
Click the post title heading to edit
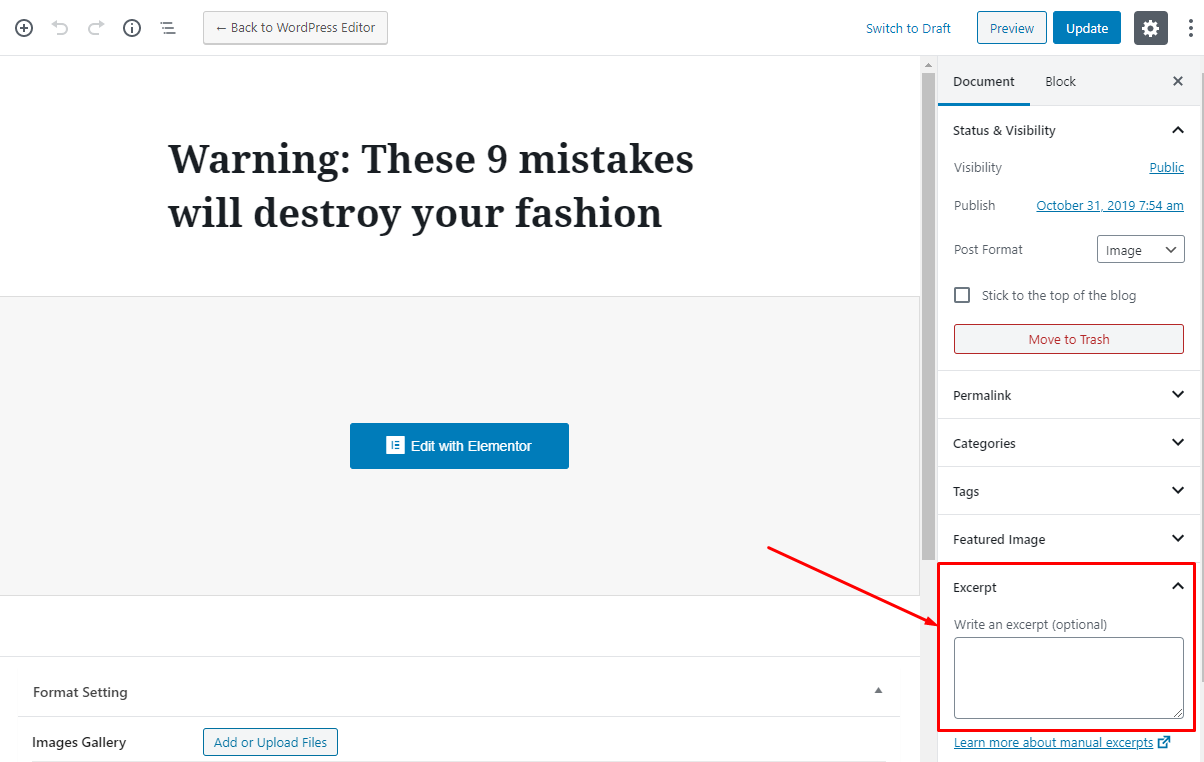(431, 185)
